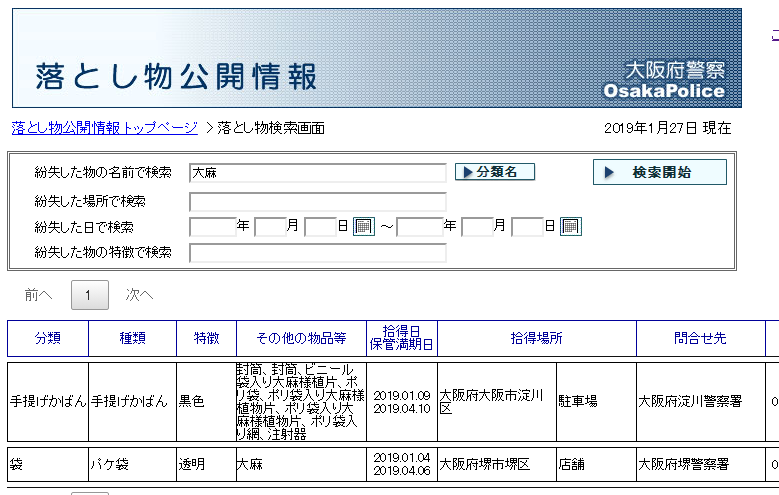779x495 pixels.
Task: Click the 落とし物公開情報 banner title
Action: 176,77
